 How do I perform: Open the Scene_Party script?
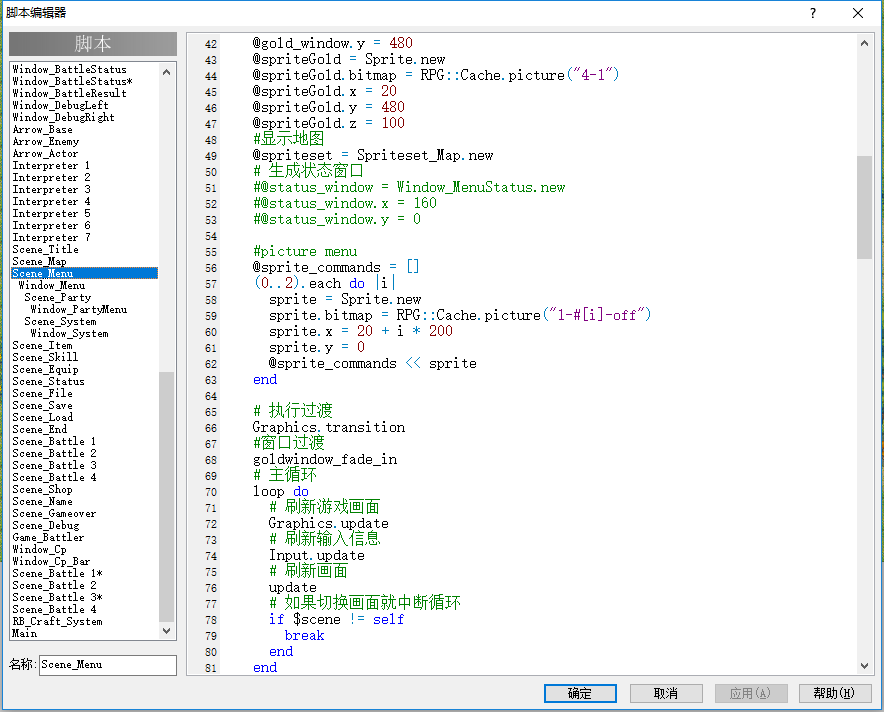(x=58, y=297)
